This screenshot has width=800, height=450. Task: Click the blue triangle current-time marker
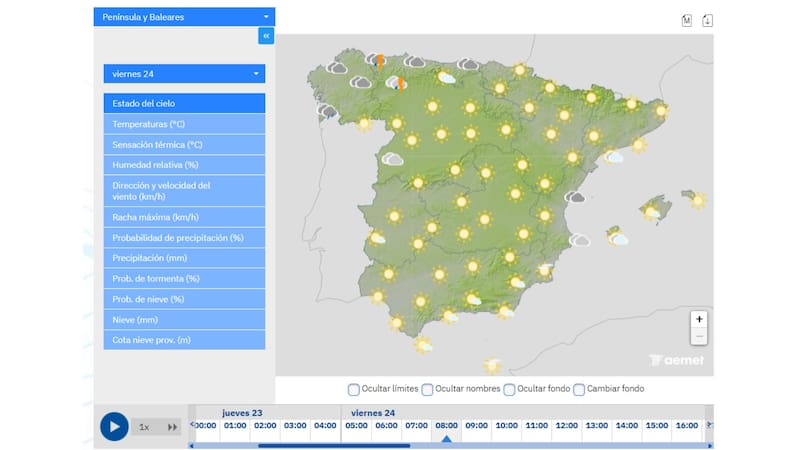(x=446, y=439)
